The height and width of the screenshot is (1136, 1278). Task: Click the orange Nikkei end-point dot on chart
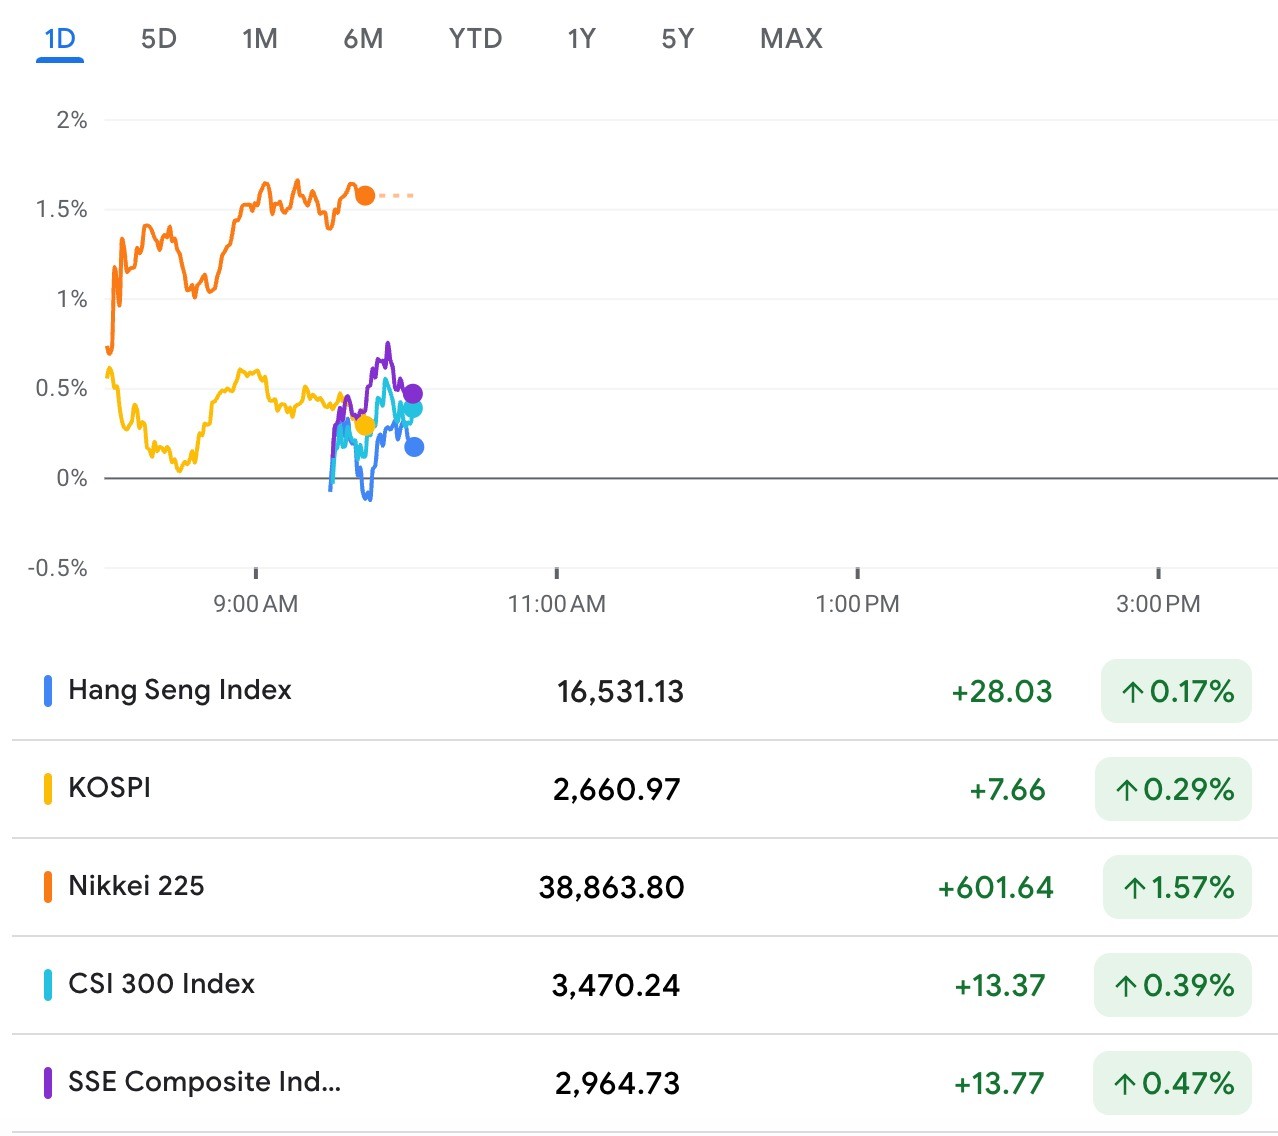[365, 195]
